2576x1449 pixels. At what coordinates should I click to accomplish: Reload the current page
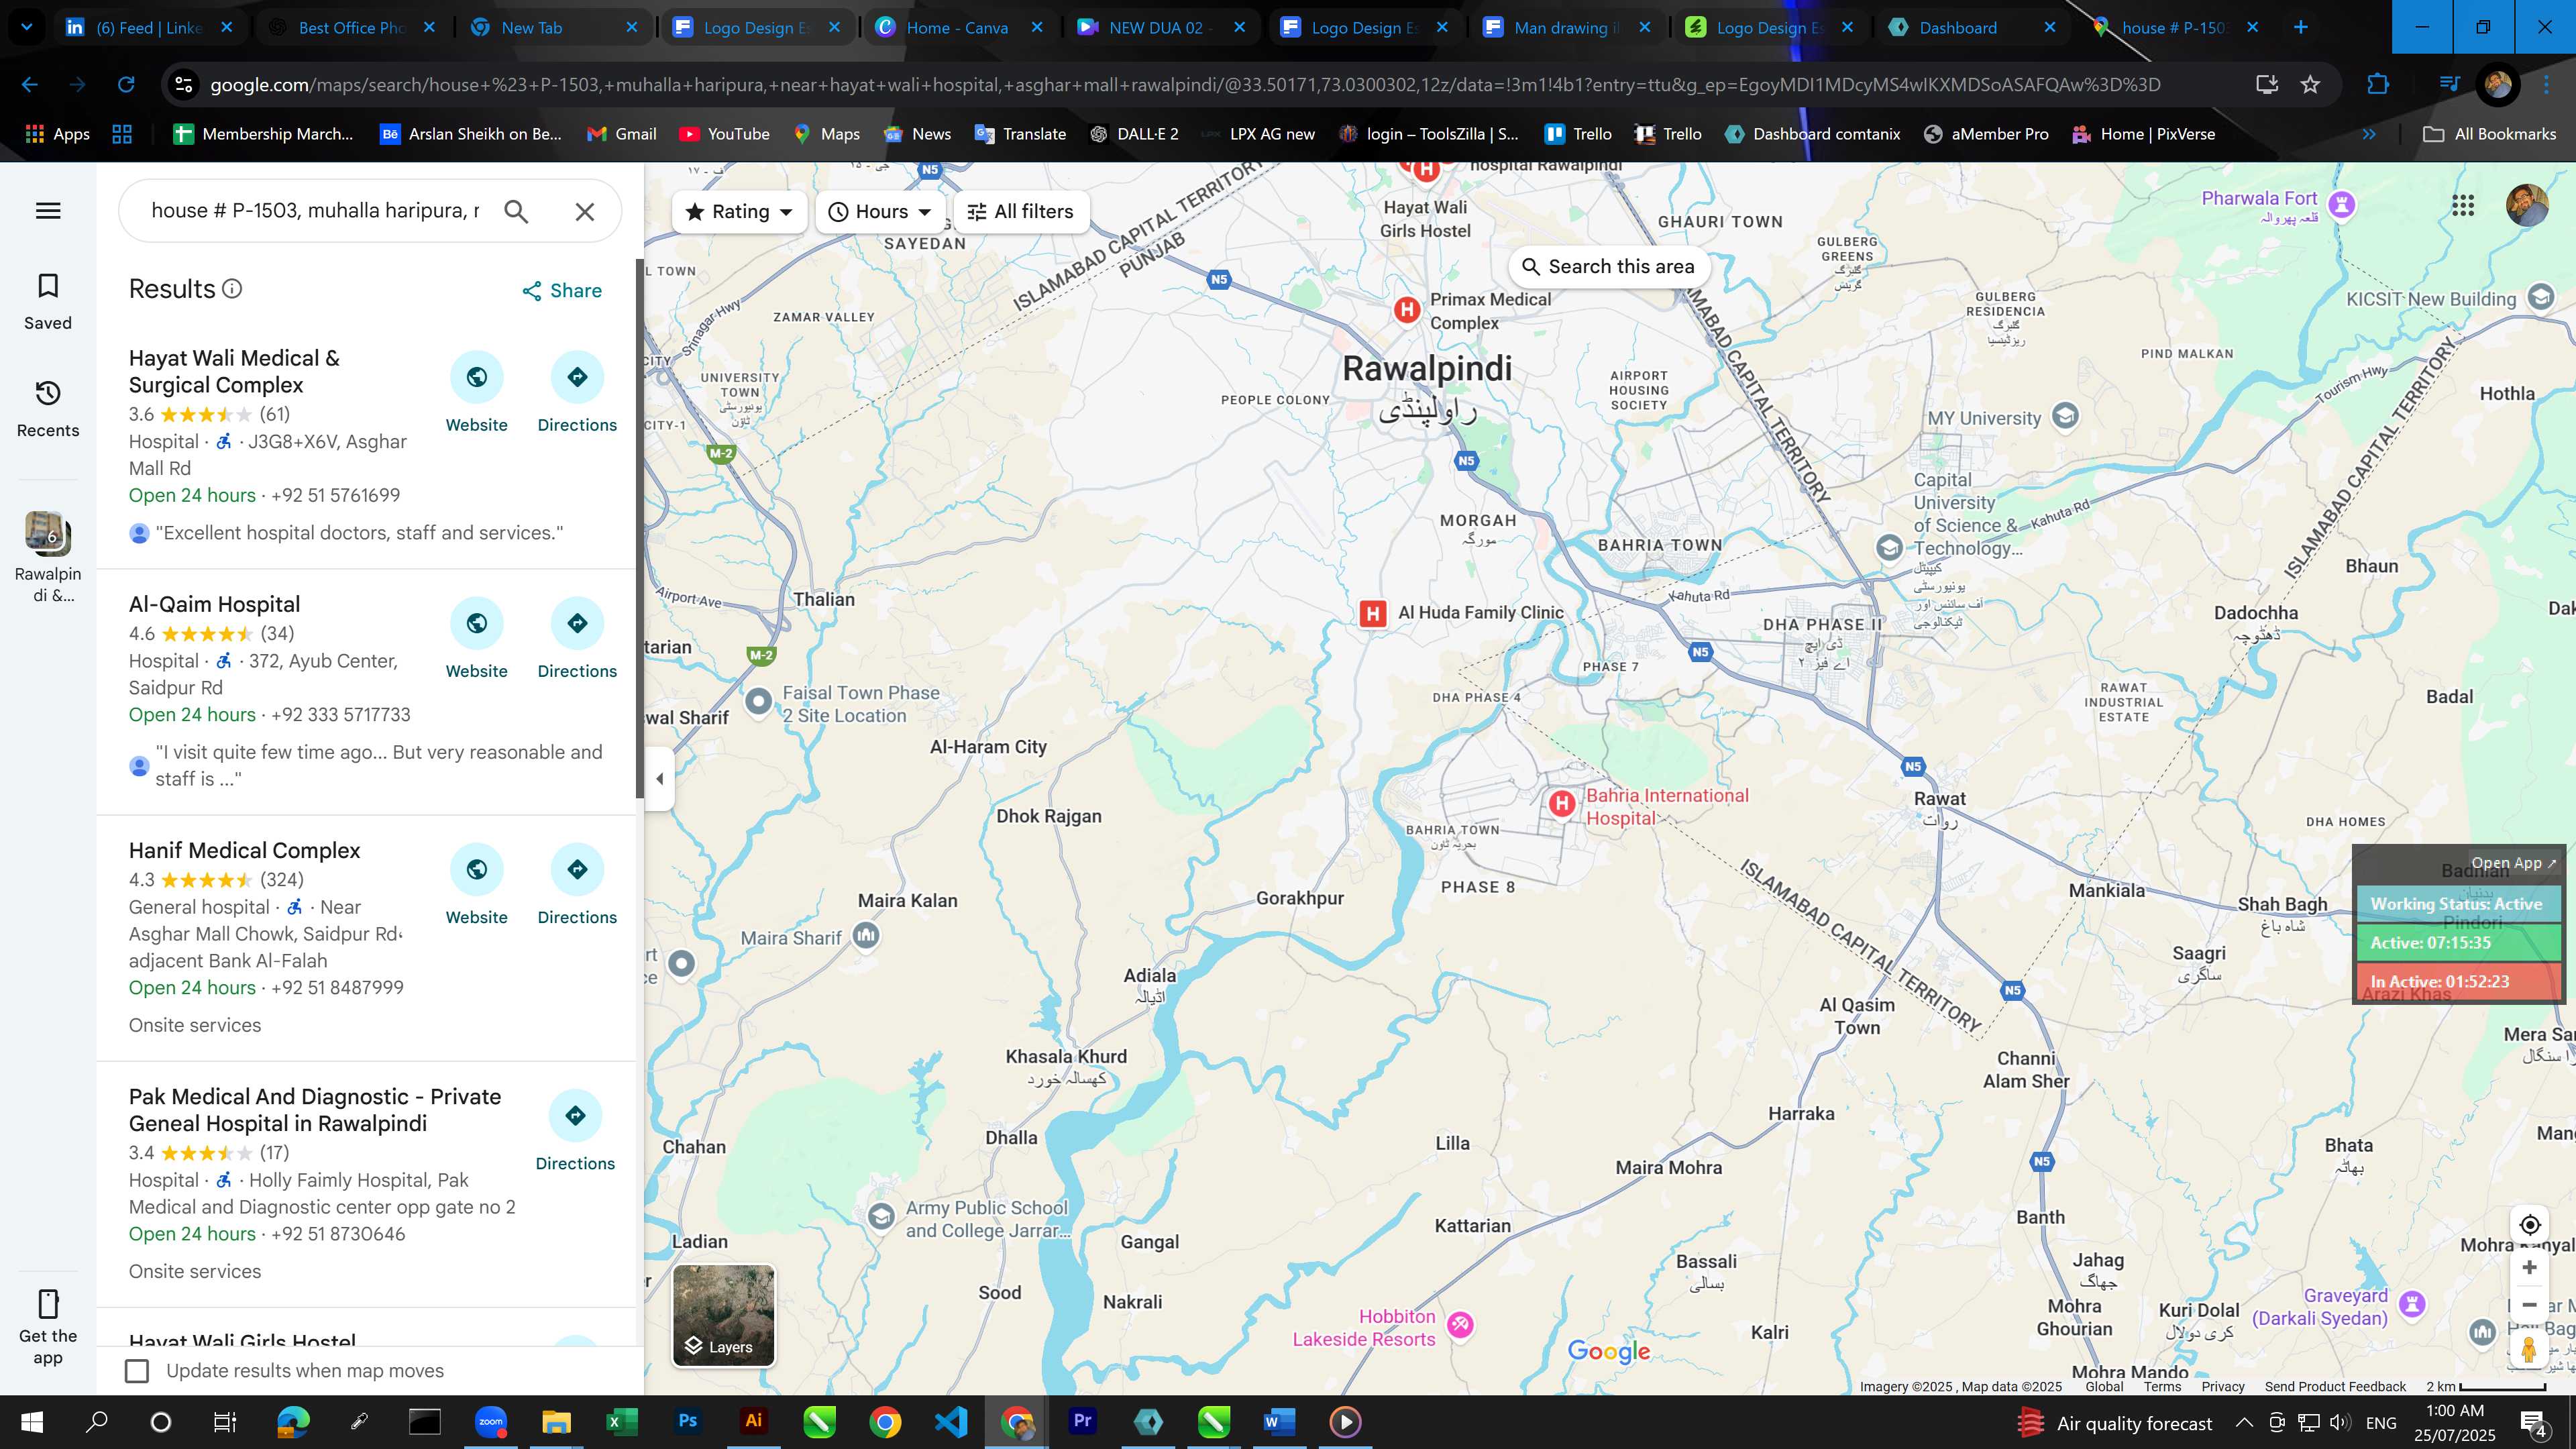pyautogui.click(x=126, y=85)
